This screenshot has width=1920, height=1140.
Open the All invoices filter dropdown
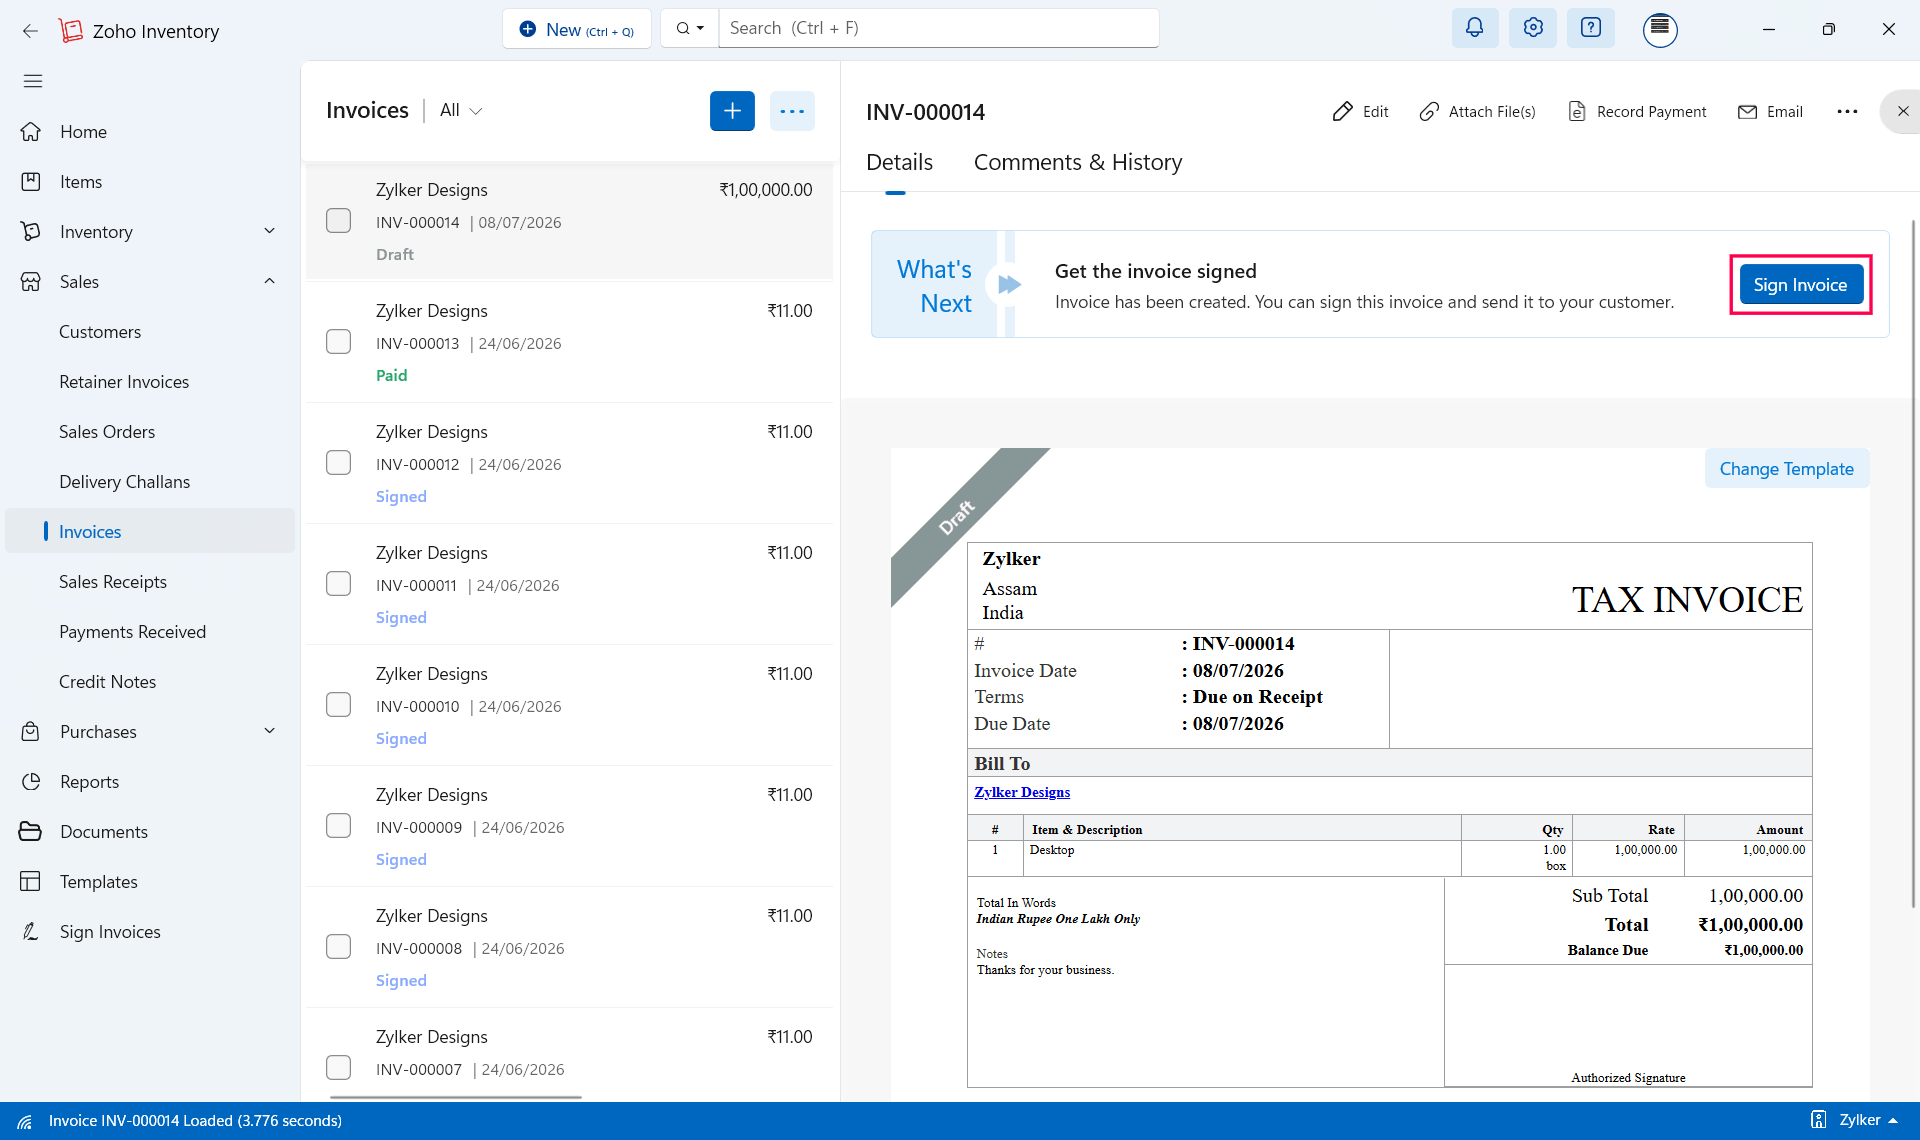tap(461, 111)
